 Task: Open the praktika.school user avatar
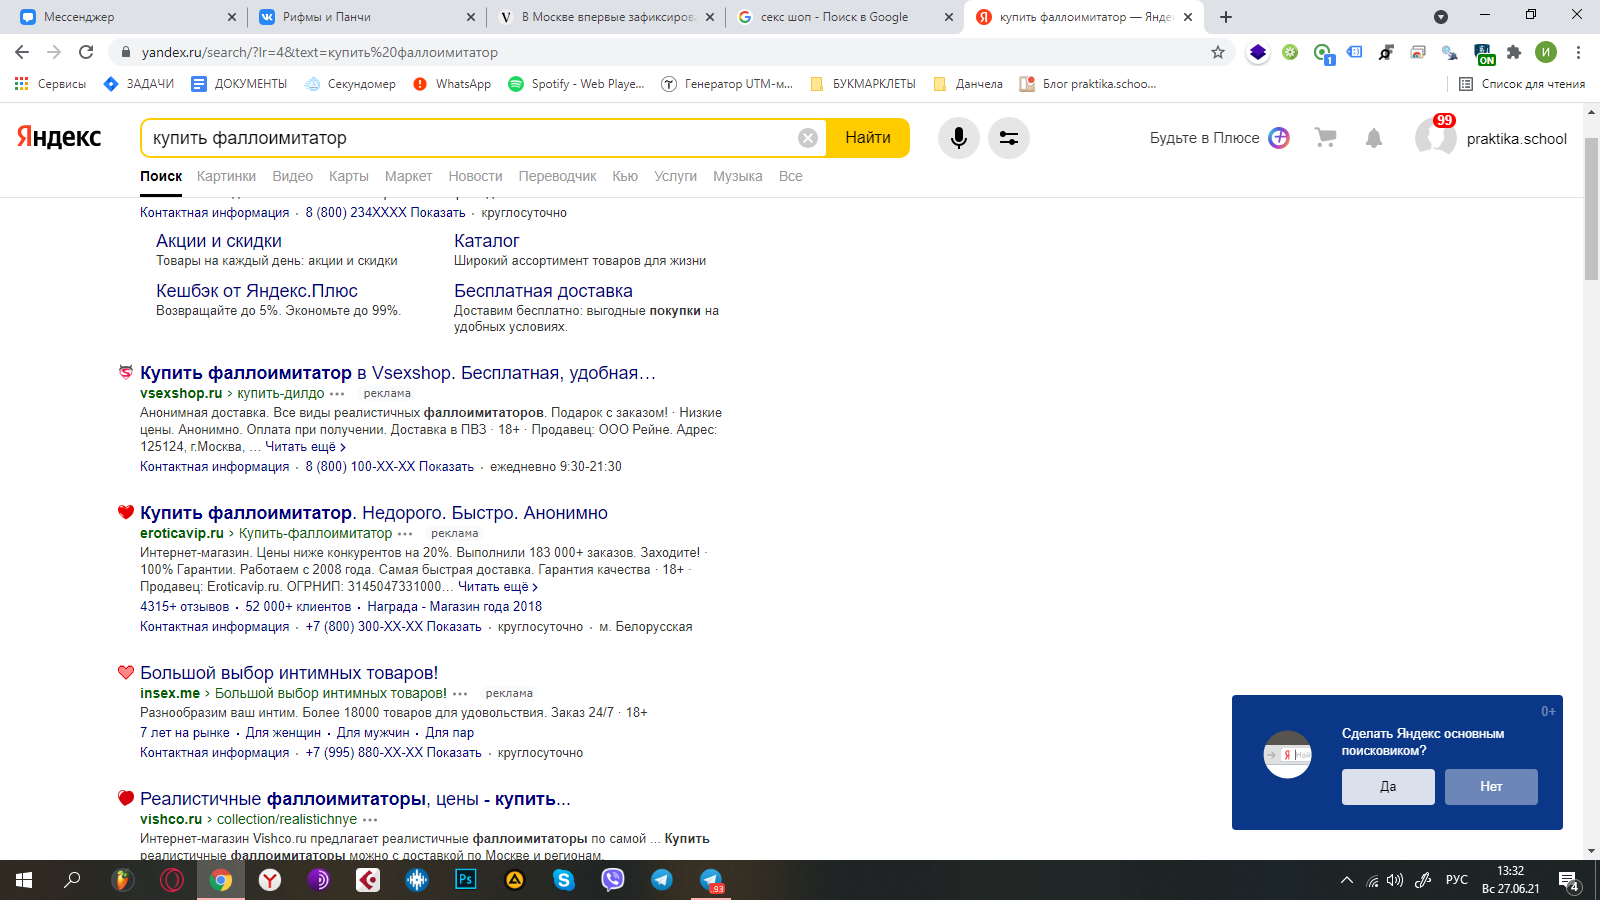[1435, 138]
